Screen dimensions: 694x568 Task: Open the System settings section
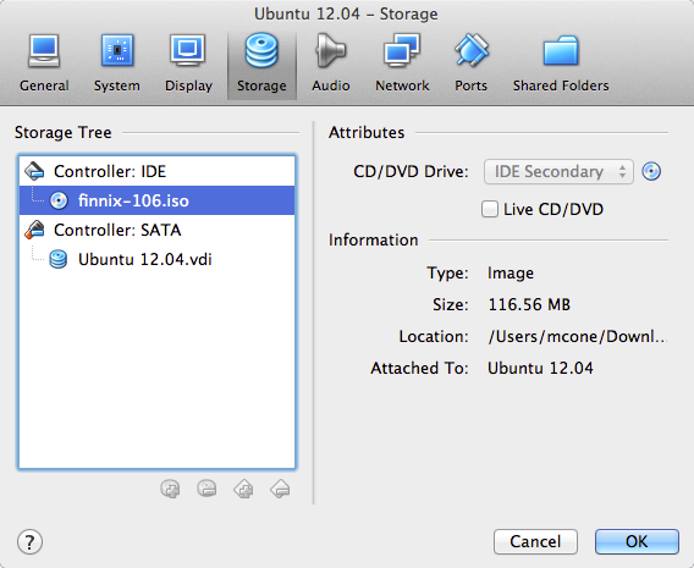pos(117,62)
